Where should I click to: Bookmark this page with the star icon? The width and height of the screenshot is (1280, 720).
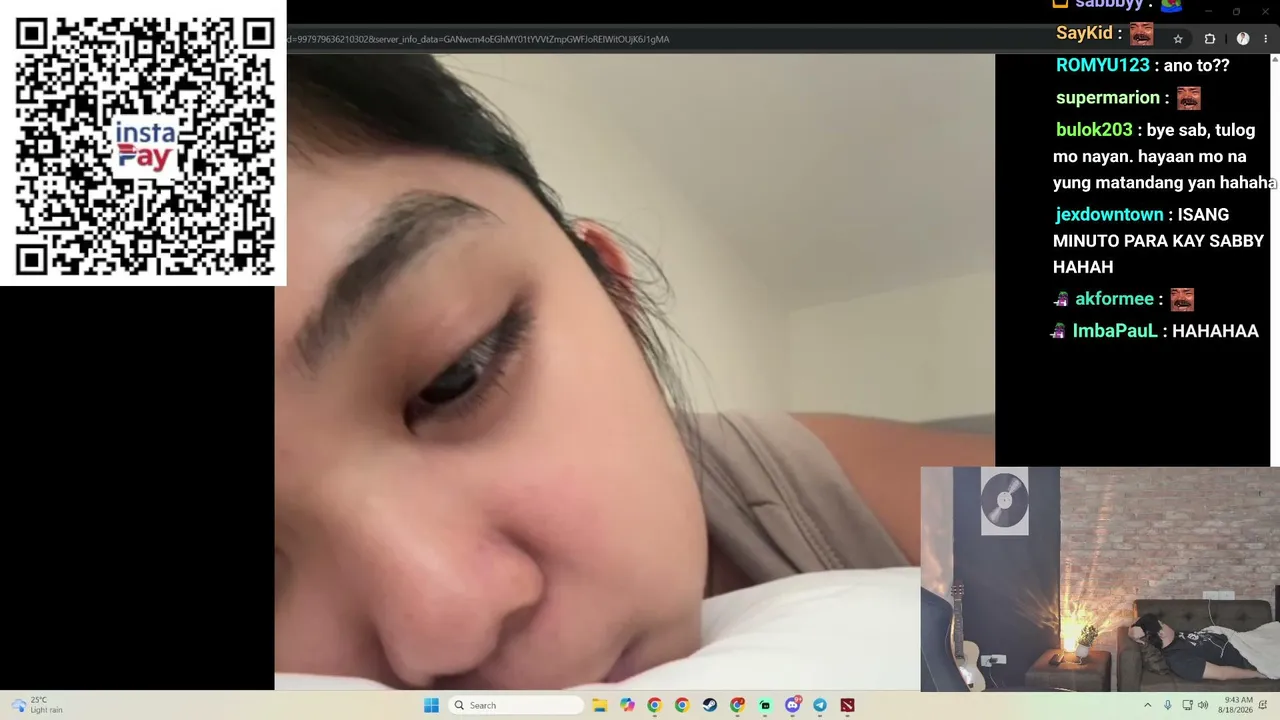[x=1178, y=39]
